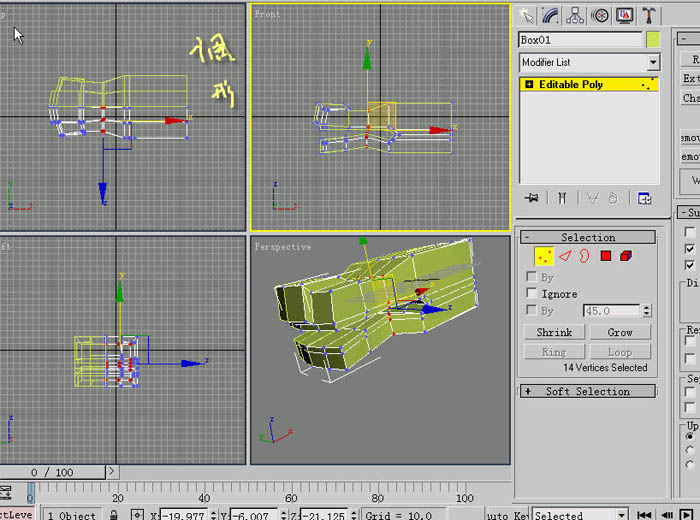
Task: Enable the 'By' angle checkbox beside 45.0
Action: pyautogui.click(x=531, y=310)
